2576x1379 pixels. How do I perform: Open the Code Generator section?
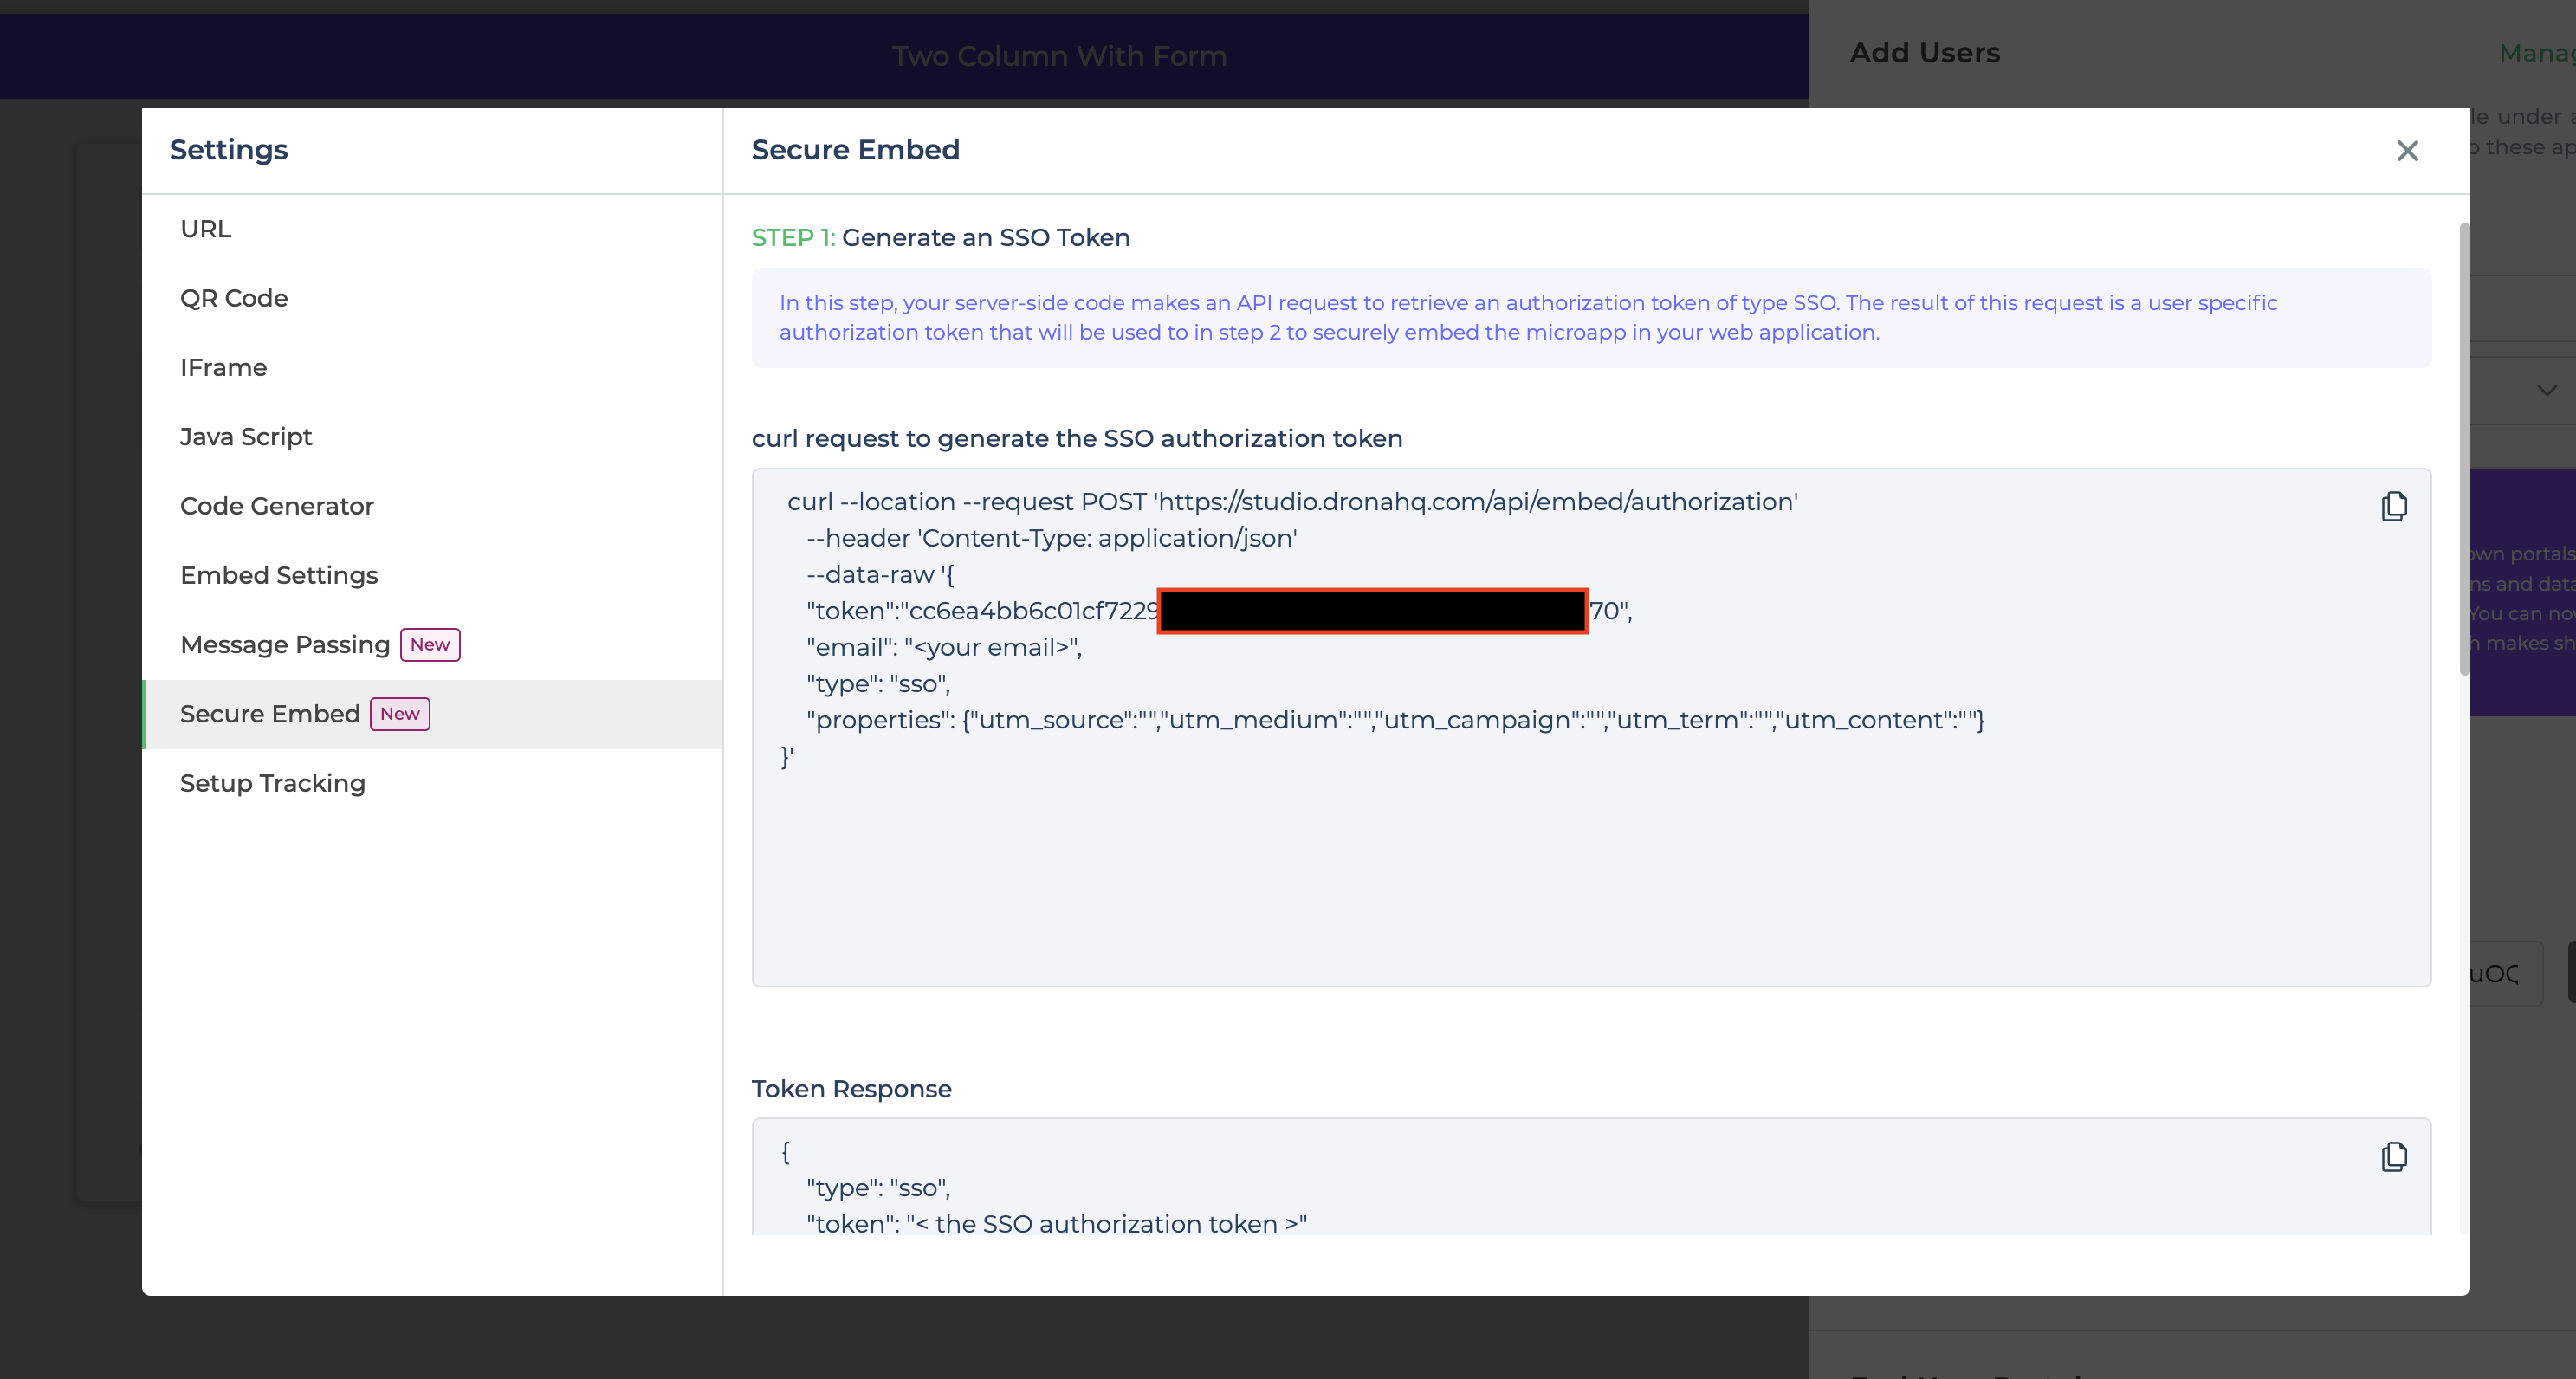[x=433, y=506]
